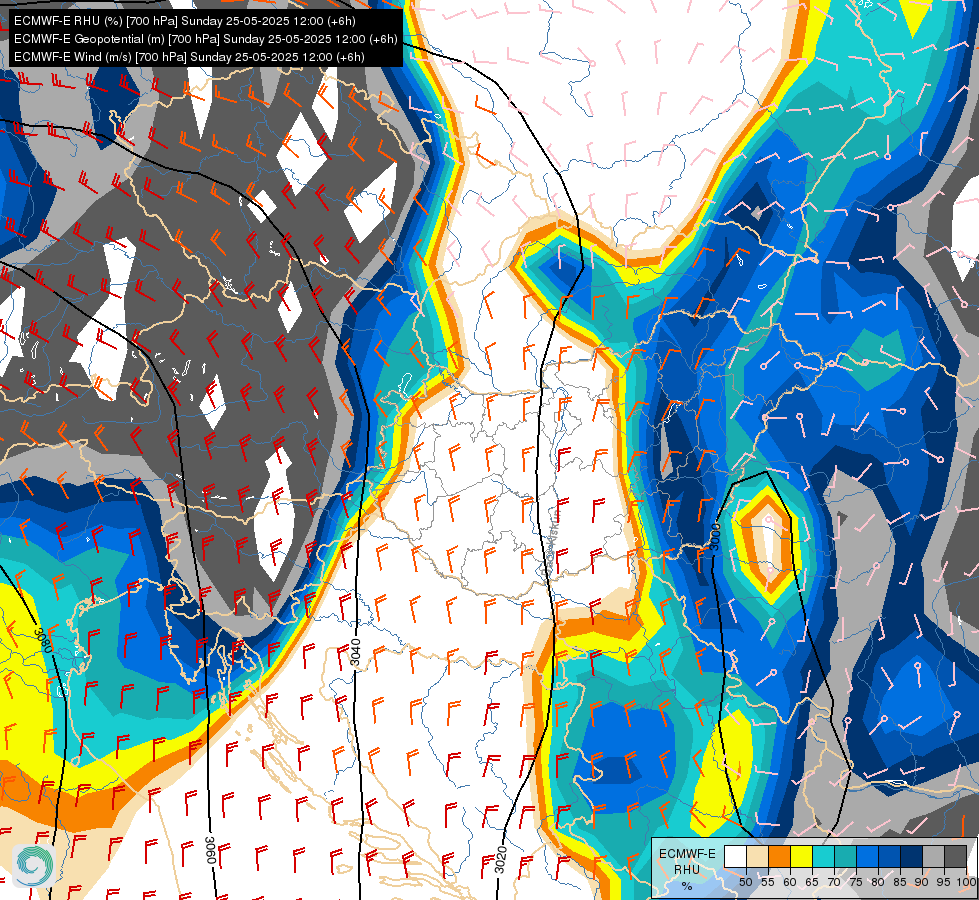
Task: Click the legend value 65
Action: (x=812, y=882)
